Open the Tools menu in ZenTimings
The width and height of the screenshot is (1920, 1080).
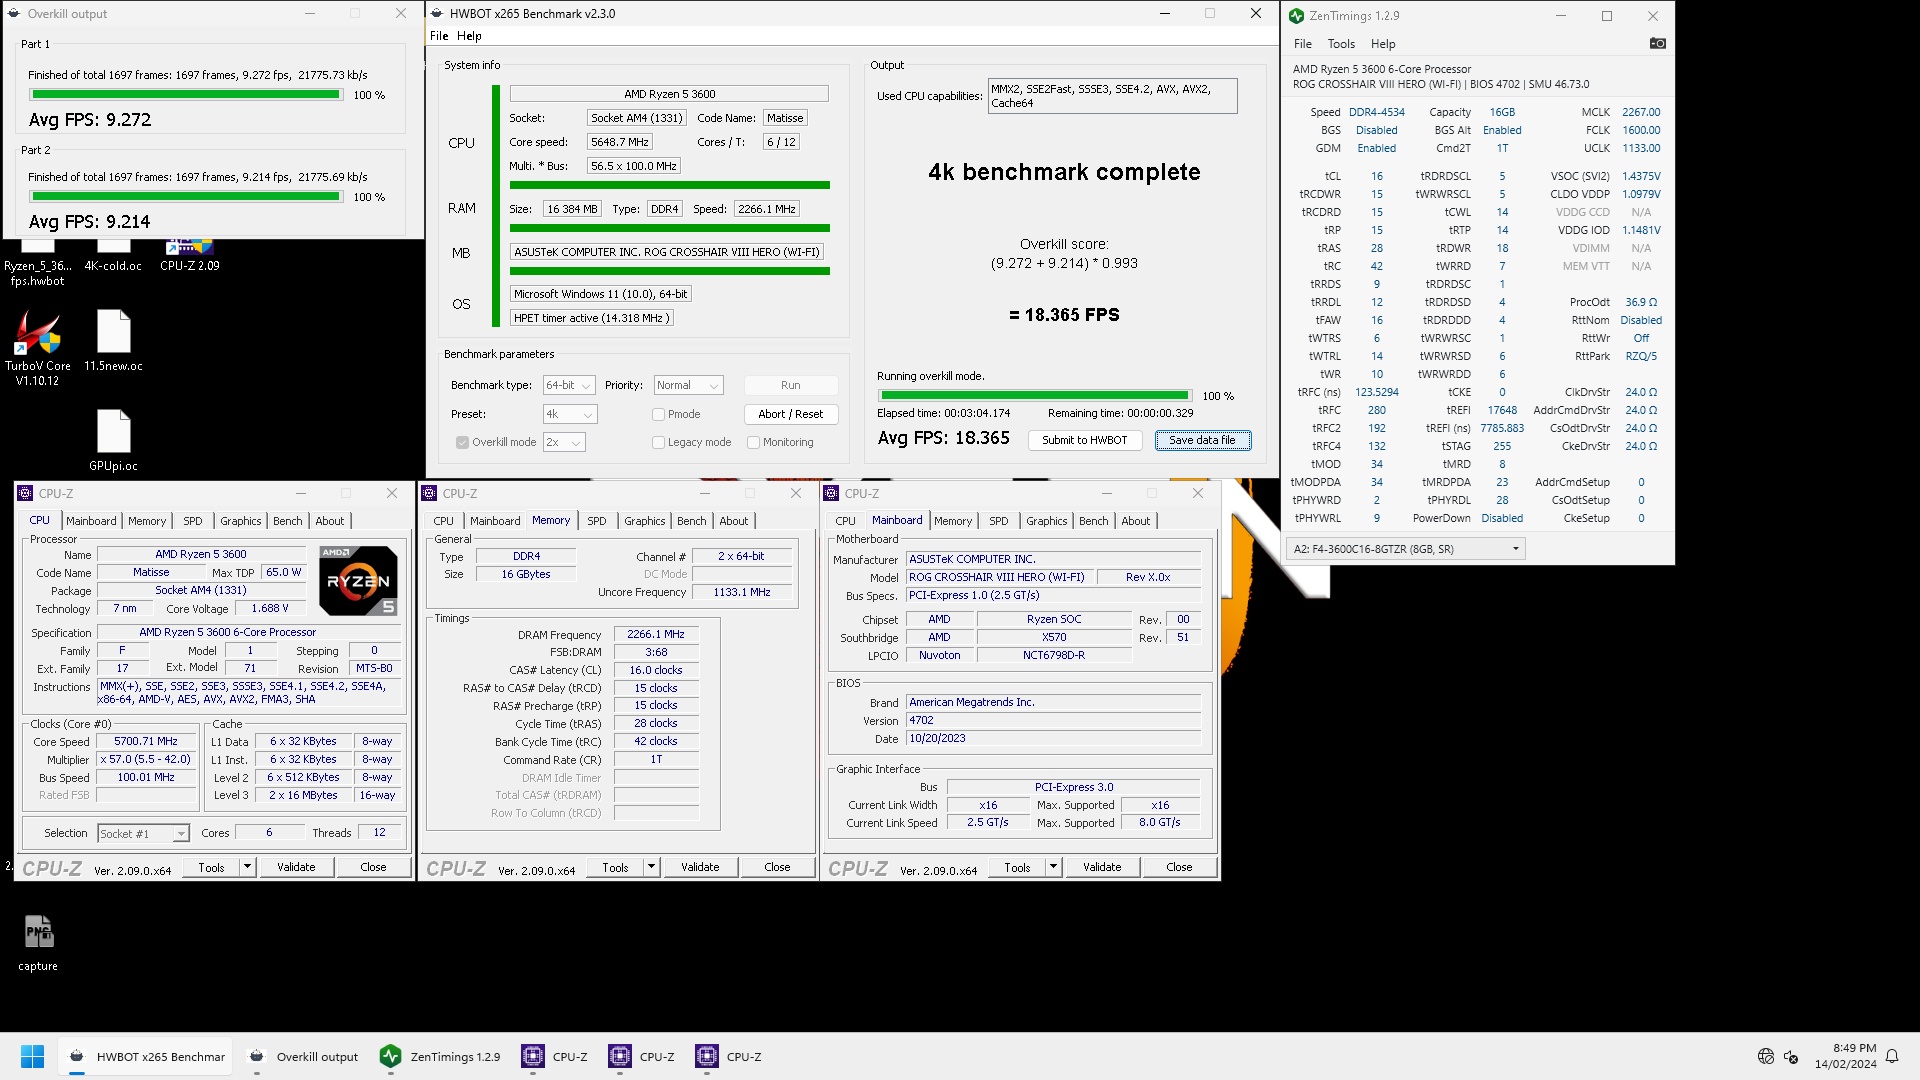pos(1341,44)
